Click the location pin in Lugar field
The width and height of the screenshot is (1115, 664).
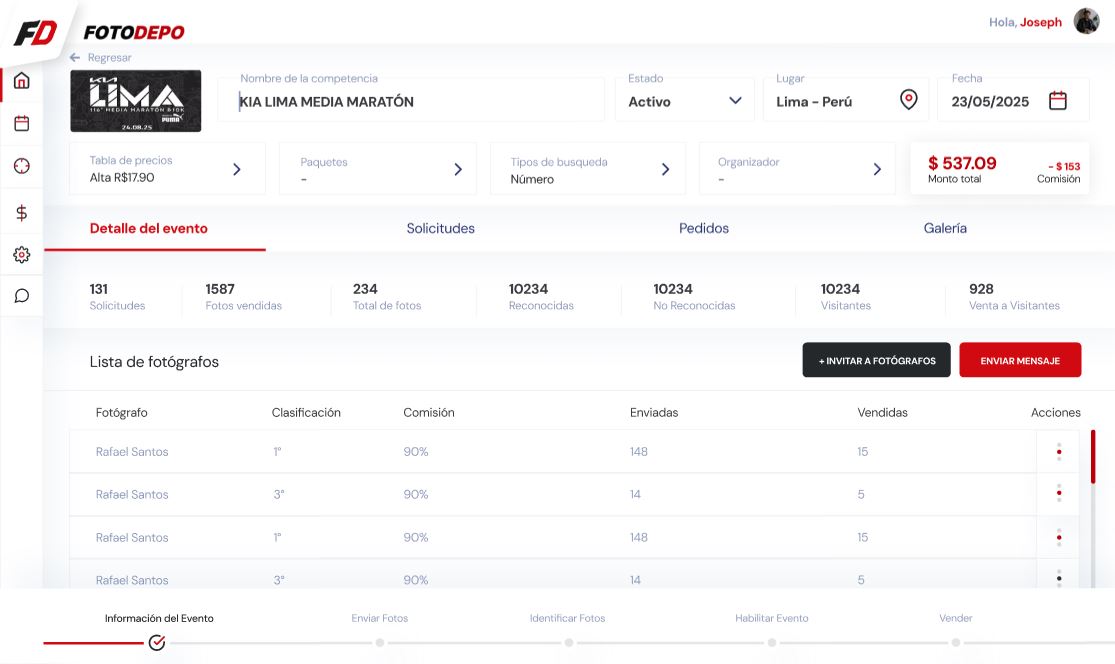(x=908, y=100)
